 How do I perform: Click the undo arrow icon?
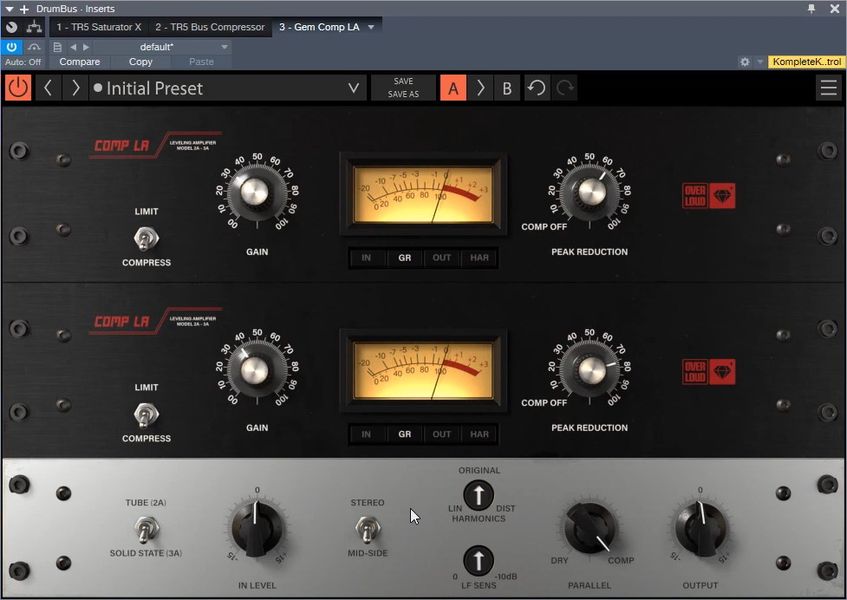click(536, 88)
